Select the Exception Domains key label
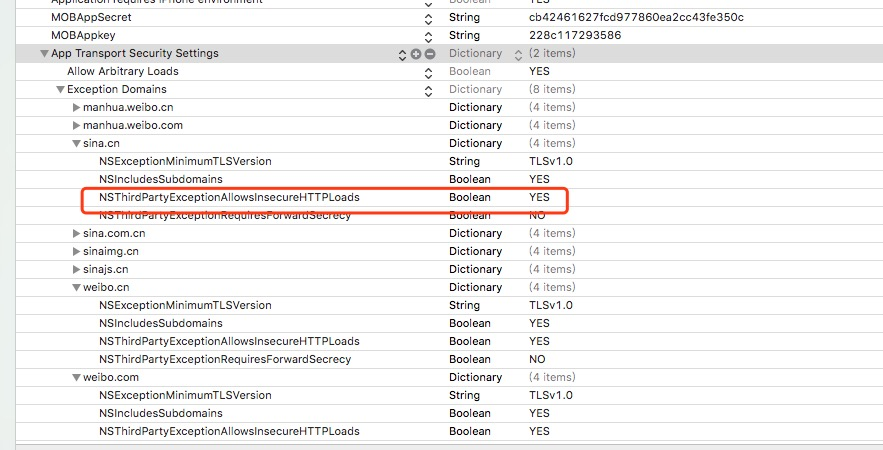The width and height of the screenshot is (883, 450). (x=117, y=90)
